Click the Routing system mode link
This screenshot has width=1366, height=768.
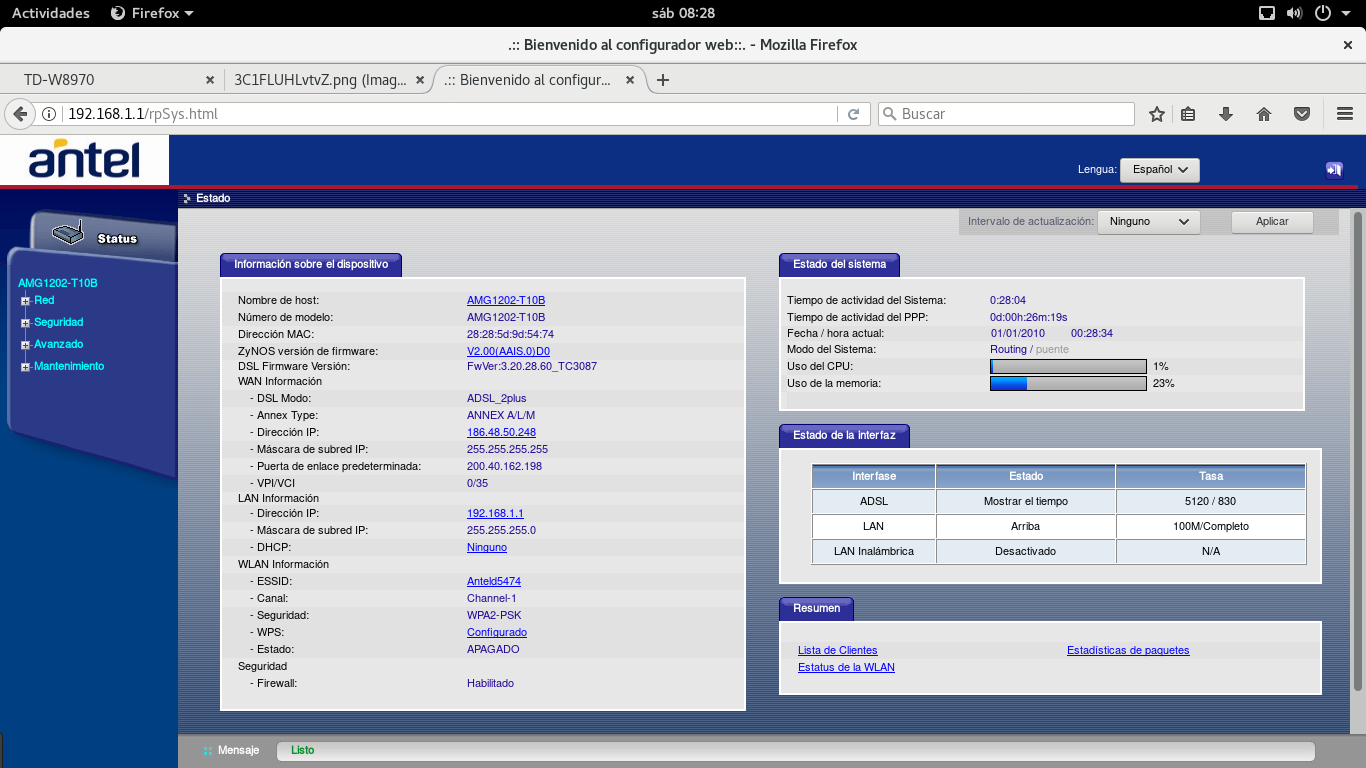pyautogui.click(x=1008, y=349)
